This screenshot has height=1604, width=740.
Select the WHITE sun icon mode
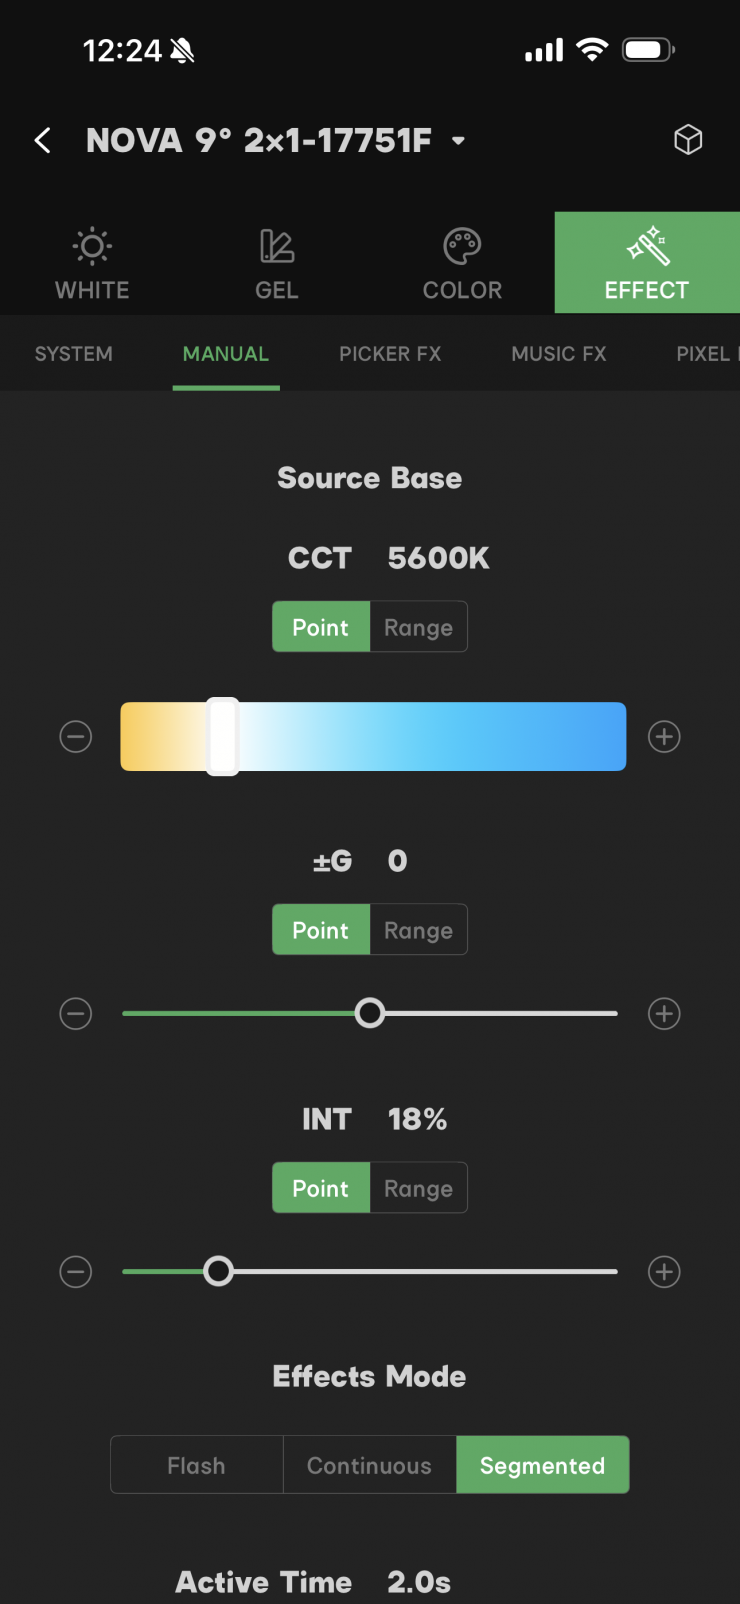(x=92, y=246)
